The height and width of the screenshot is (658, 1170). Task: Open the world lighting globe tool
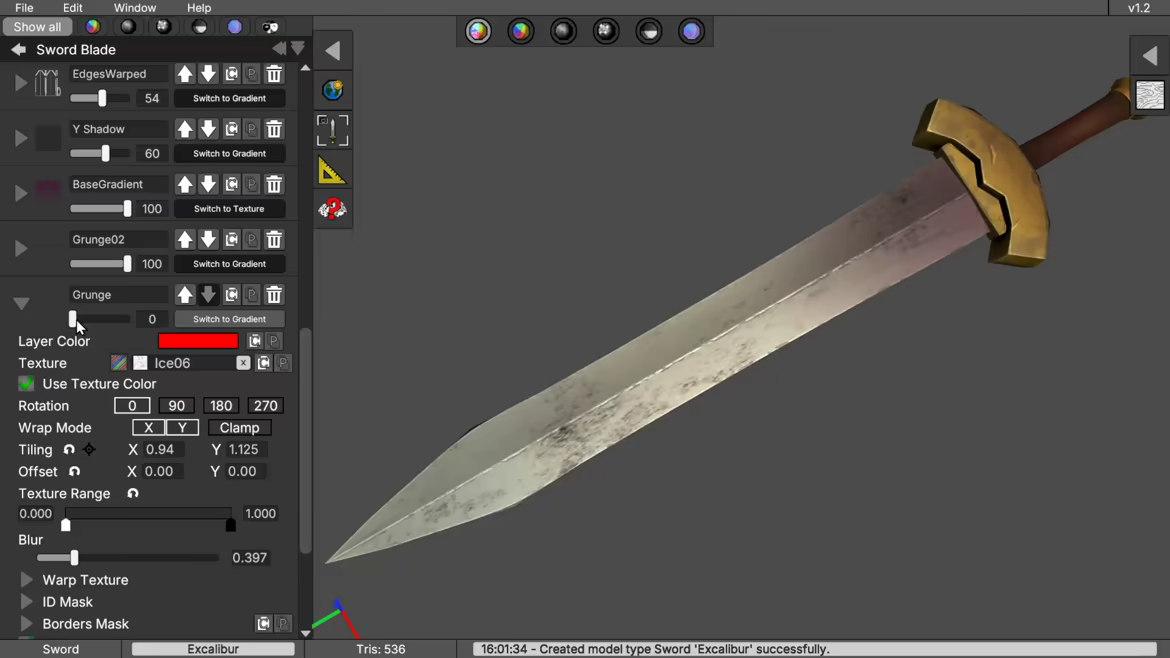point(333,90)
